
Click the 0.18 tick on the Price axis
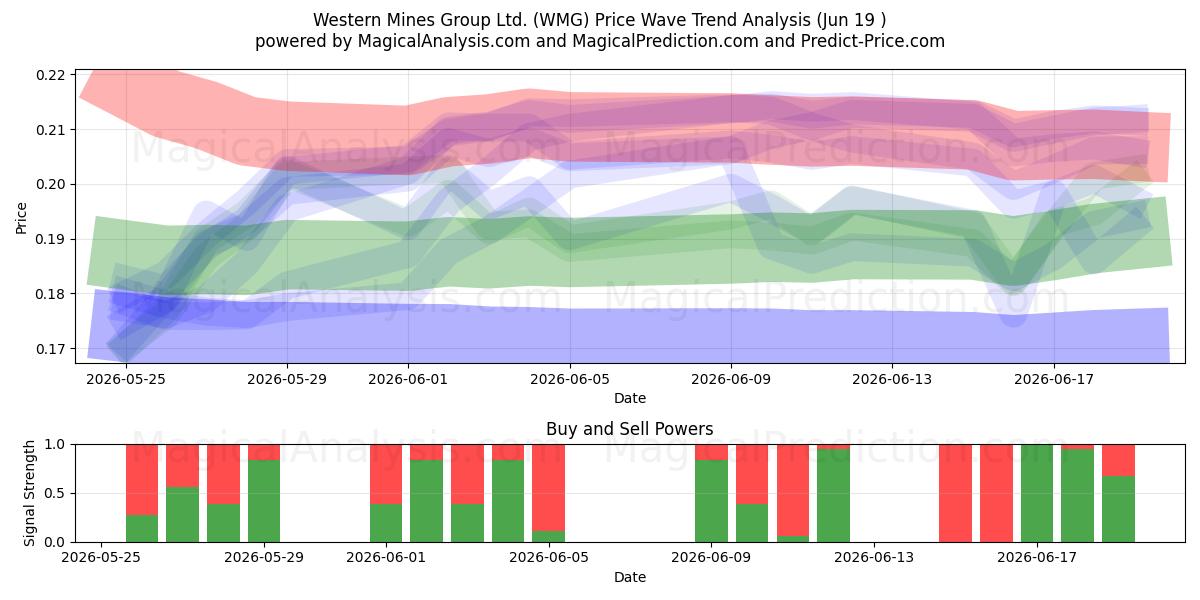[50, 294]
